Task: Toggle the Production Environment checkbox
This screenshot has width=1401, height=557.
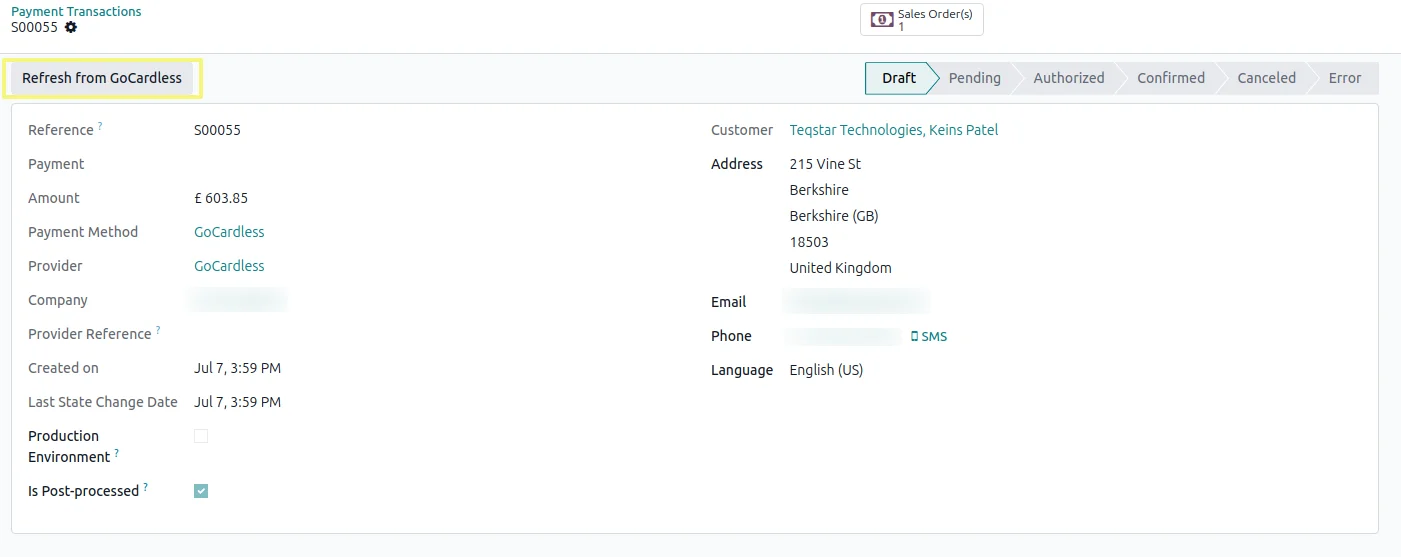Action: [201, 436]
